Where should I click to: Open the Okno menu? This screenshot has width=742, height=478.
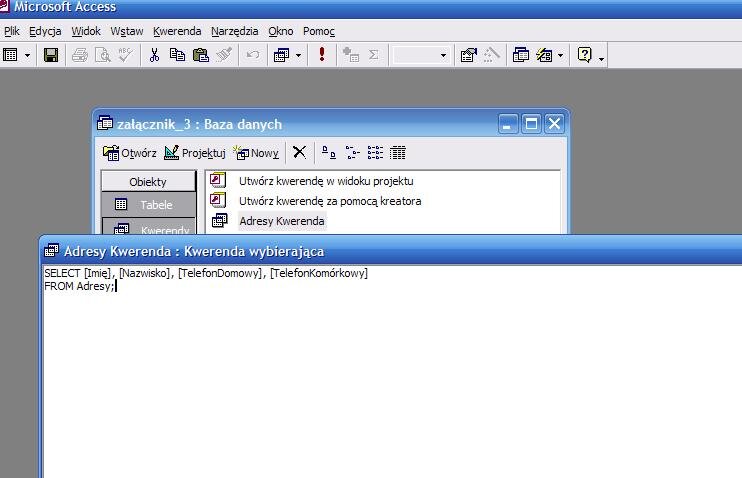coord(281,31)
